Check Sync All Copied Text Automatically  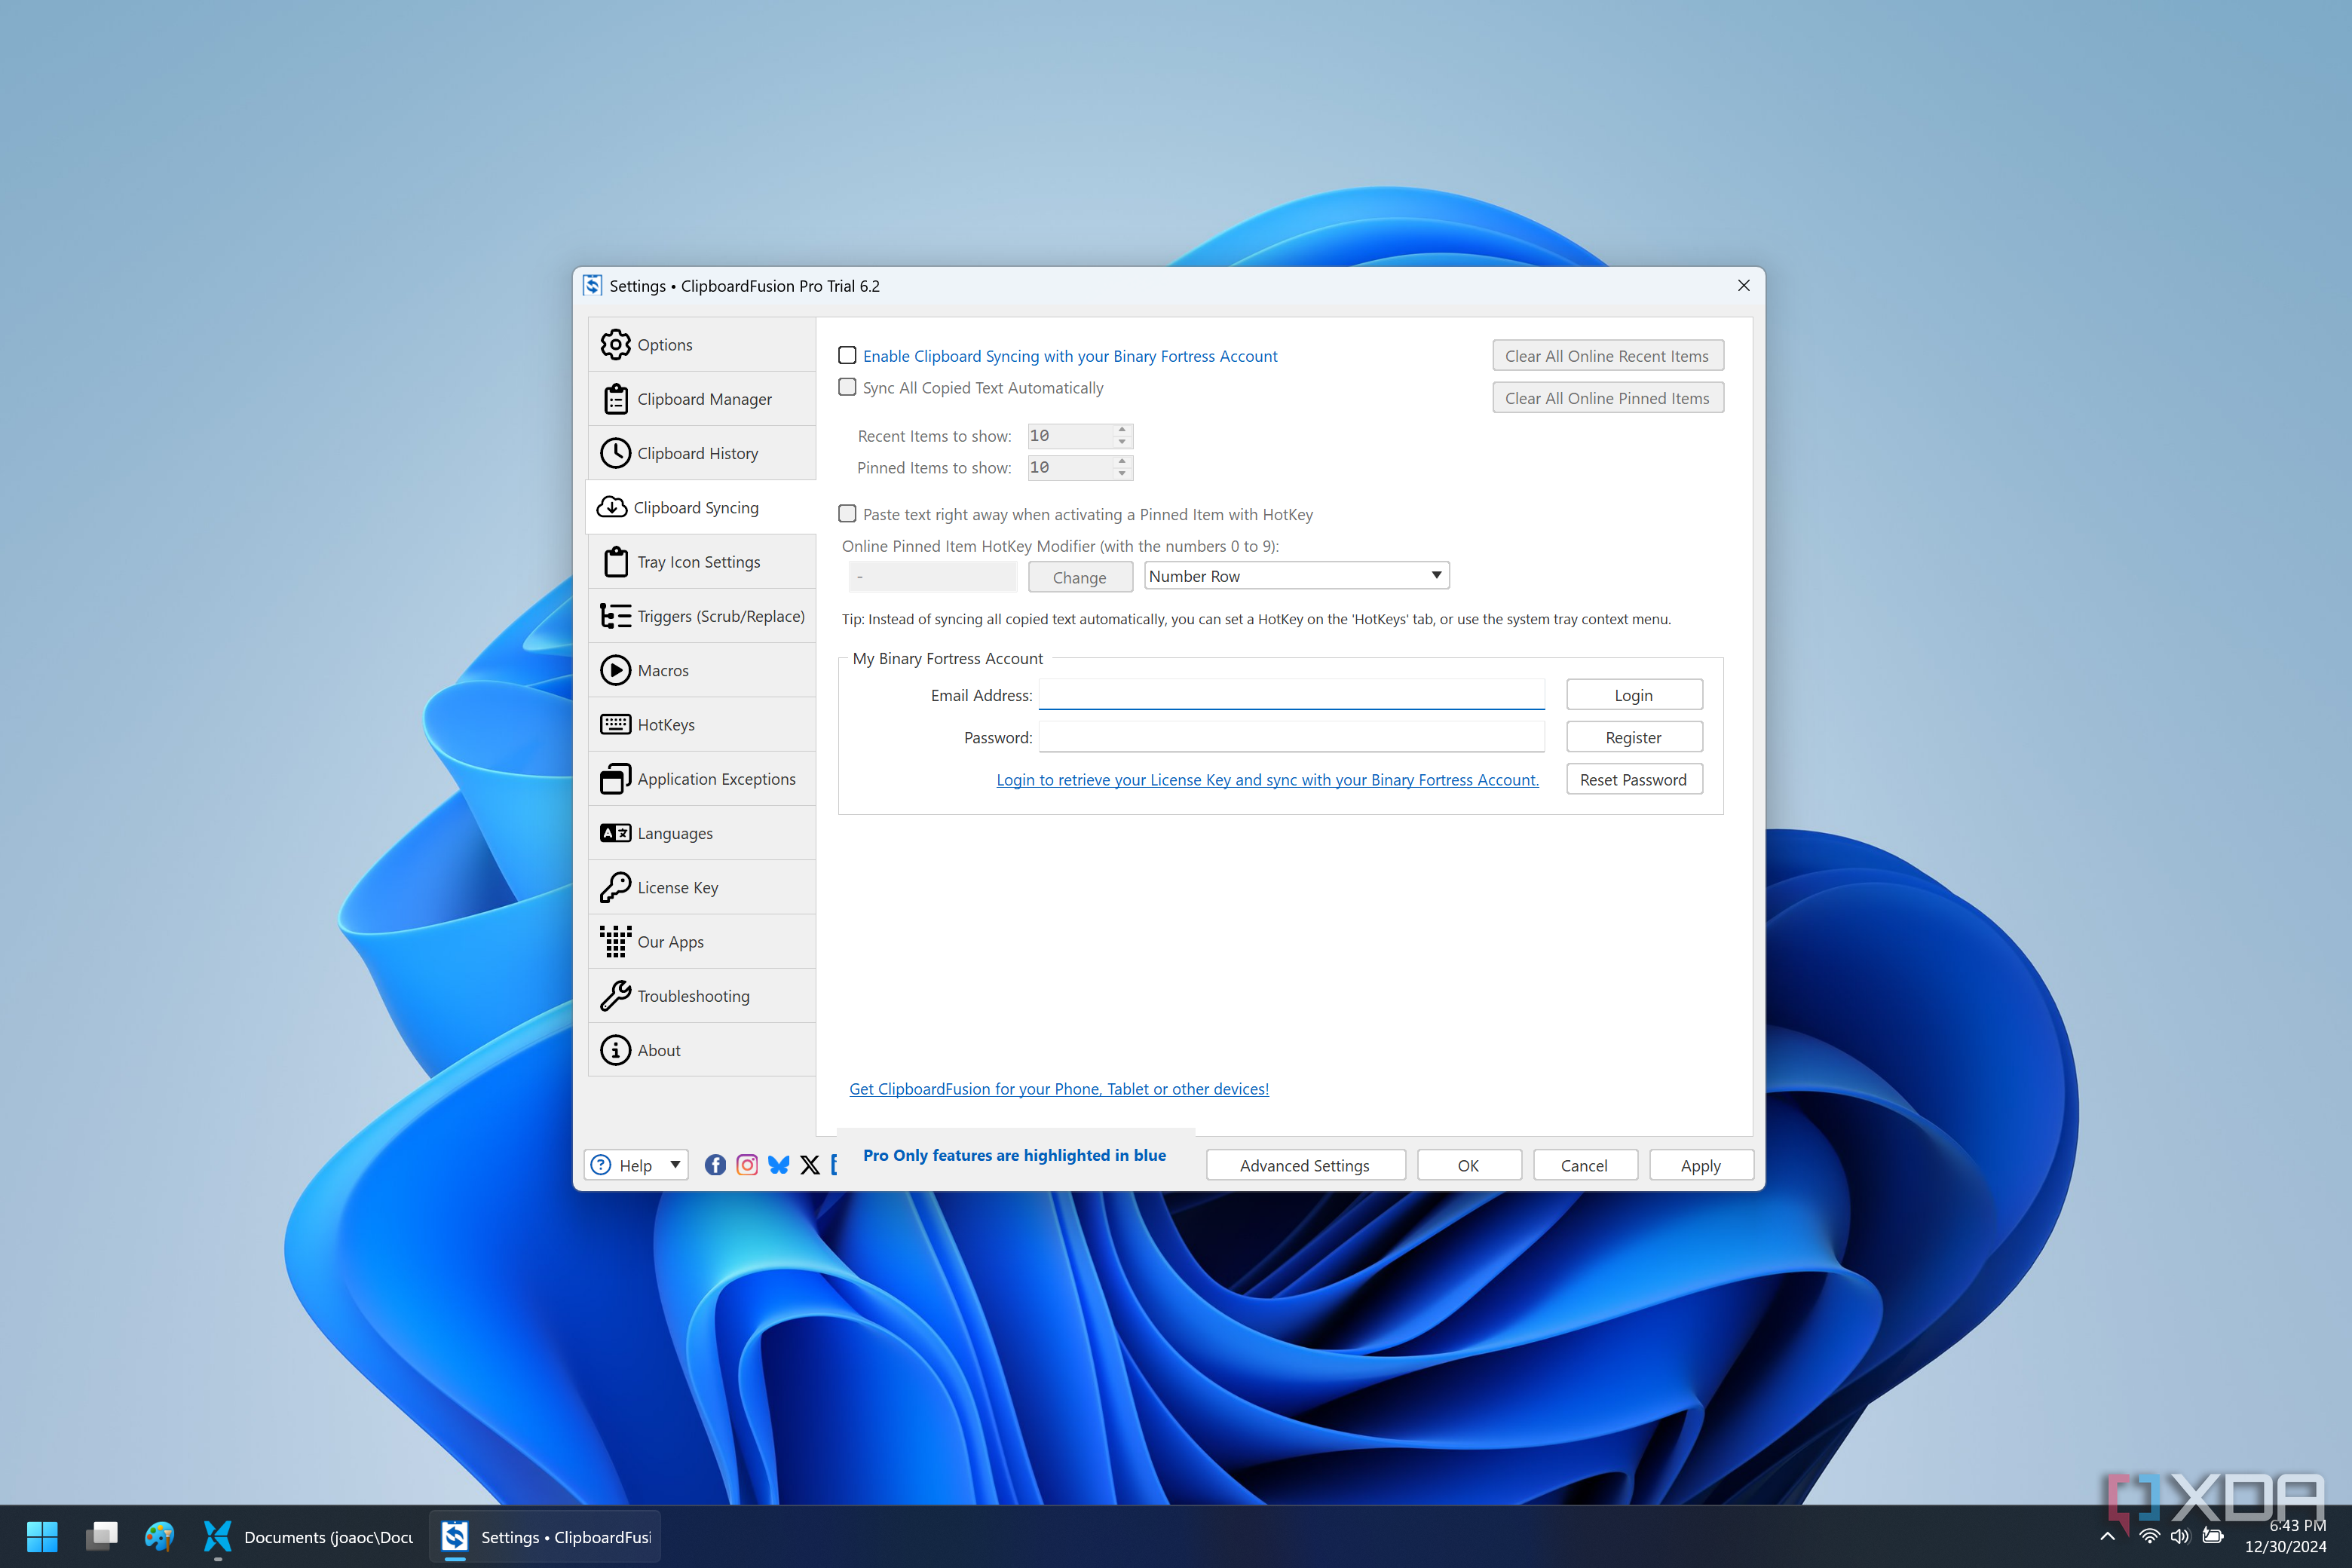pyautogui.click(x=847, y=387)
